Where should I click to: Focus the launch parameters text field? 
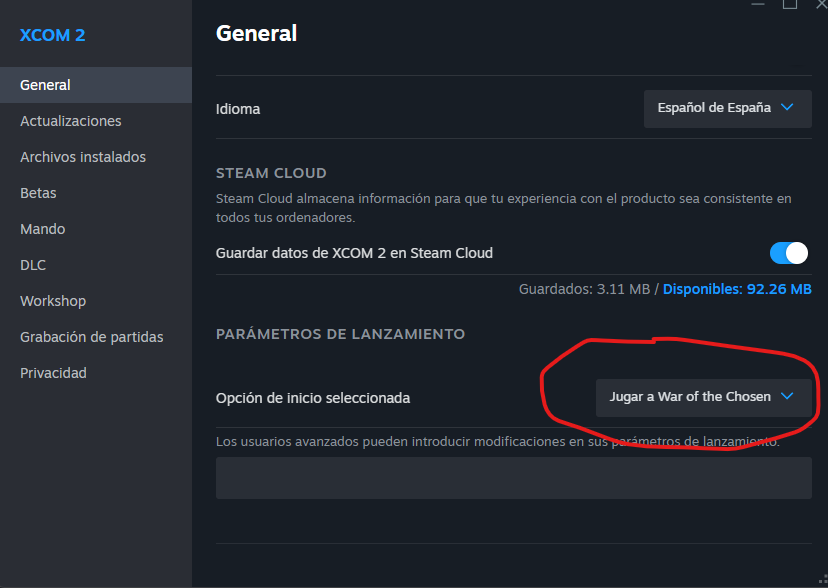tap(513, 478)
